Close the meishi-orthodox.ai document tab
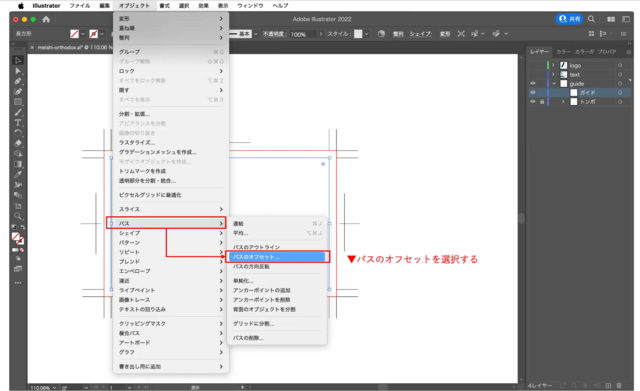The image size is (640, 391). 32,48
